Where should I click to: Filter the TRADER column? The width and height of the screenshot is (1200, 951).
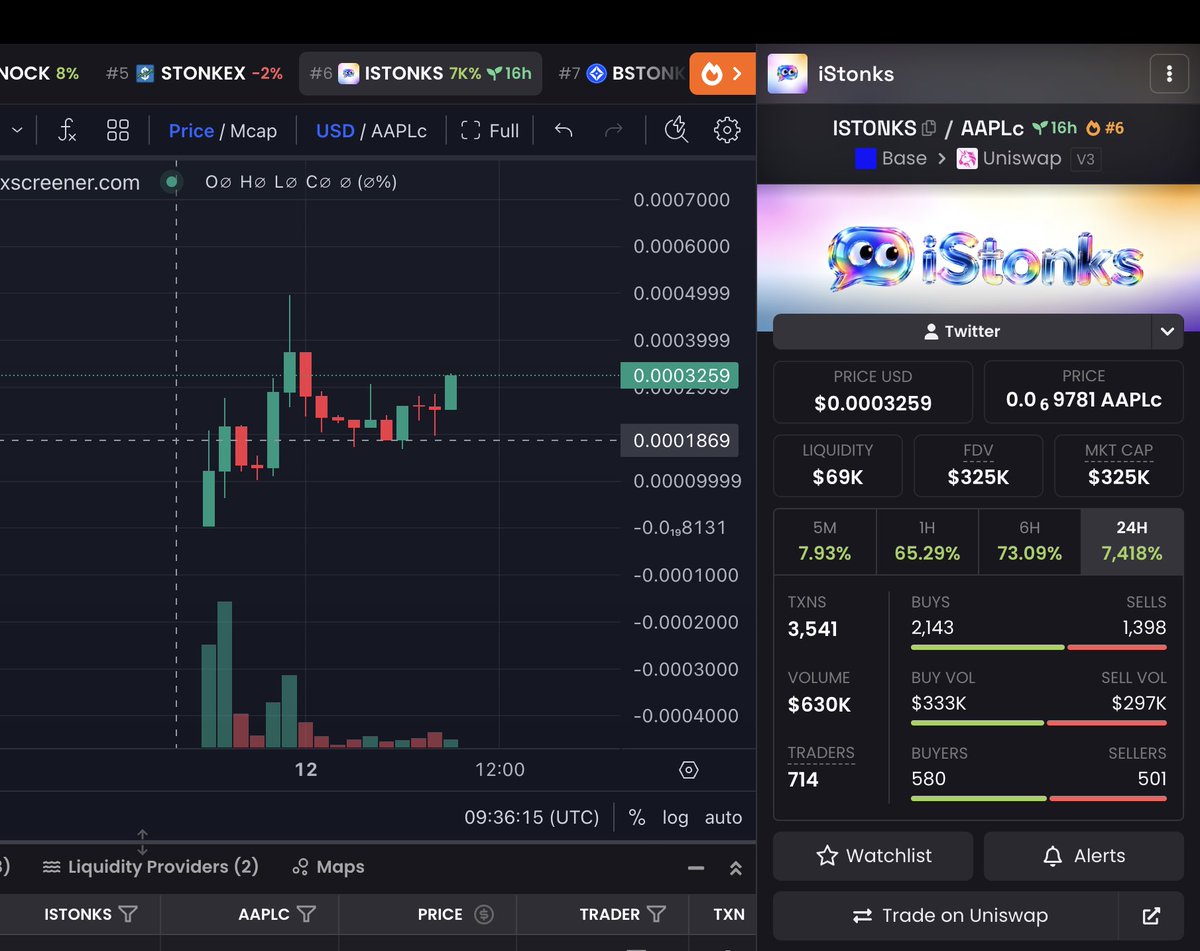(x=656, y=914)
